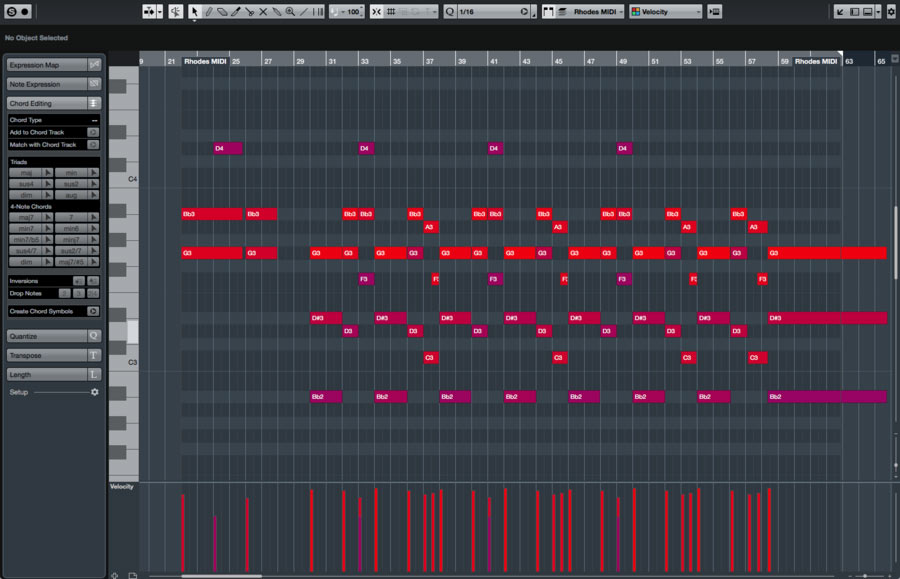Apply the sus4 triad chord button

tap(26, 184)
